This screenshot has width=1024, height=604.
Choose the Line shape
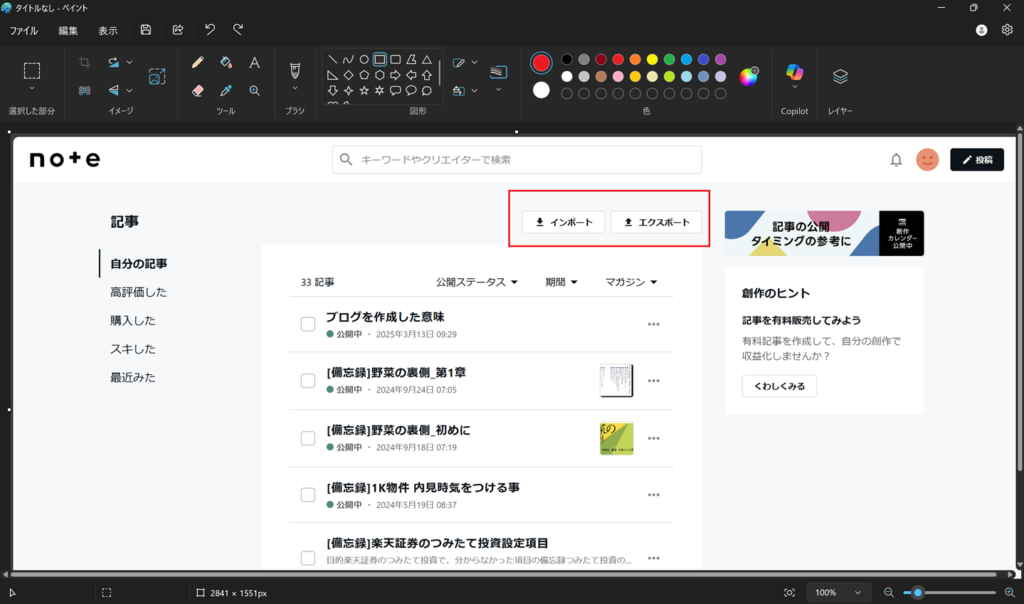[x=332, y=59]
